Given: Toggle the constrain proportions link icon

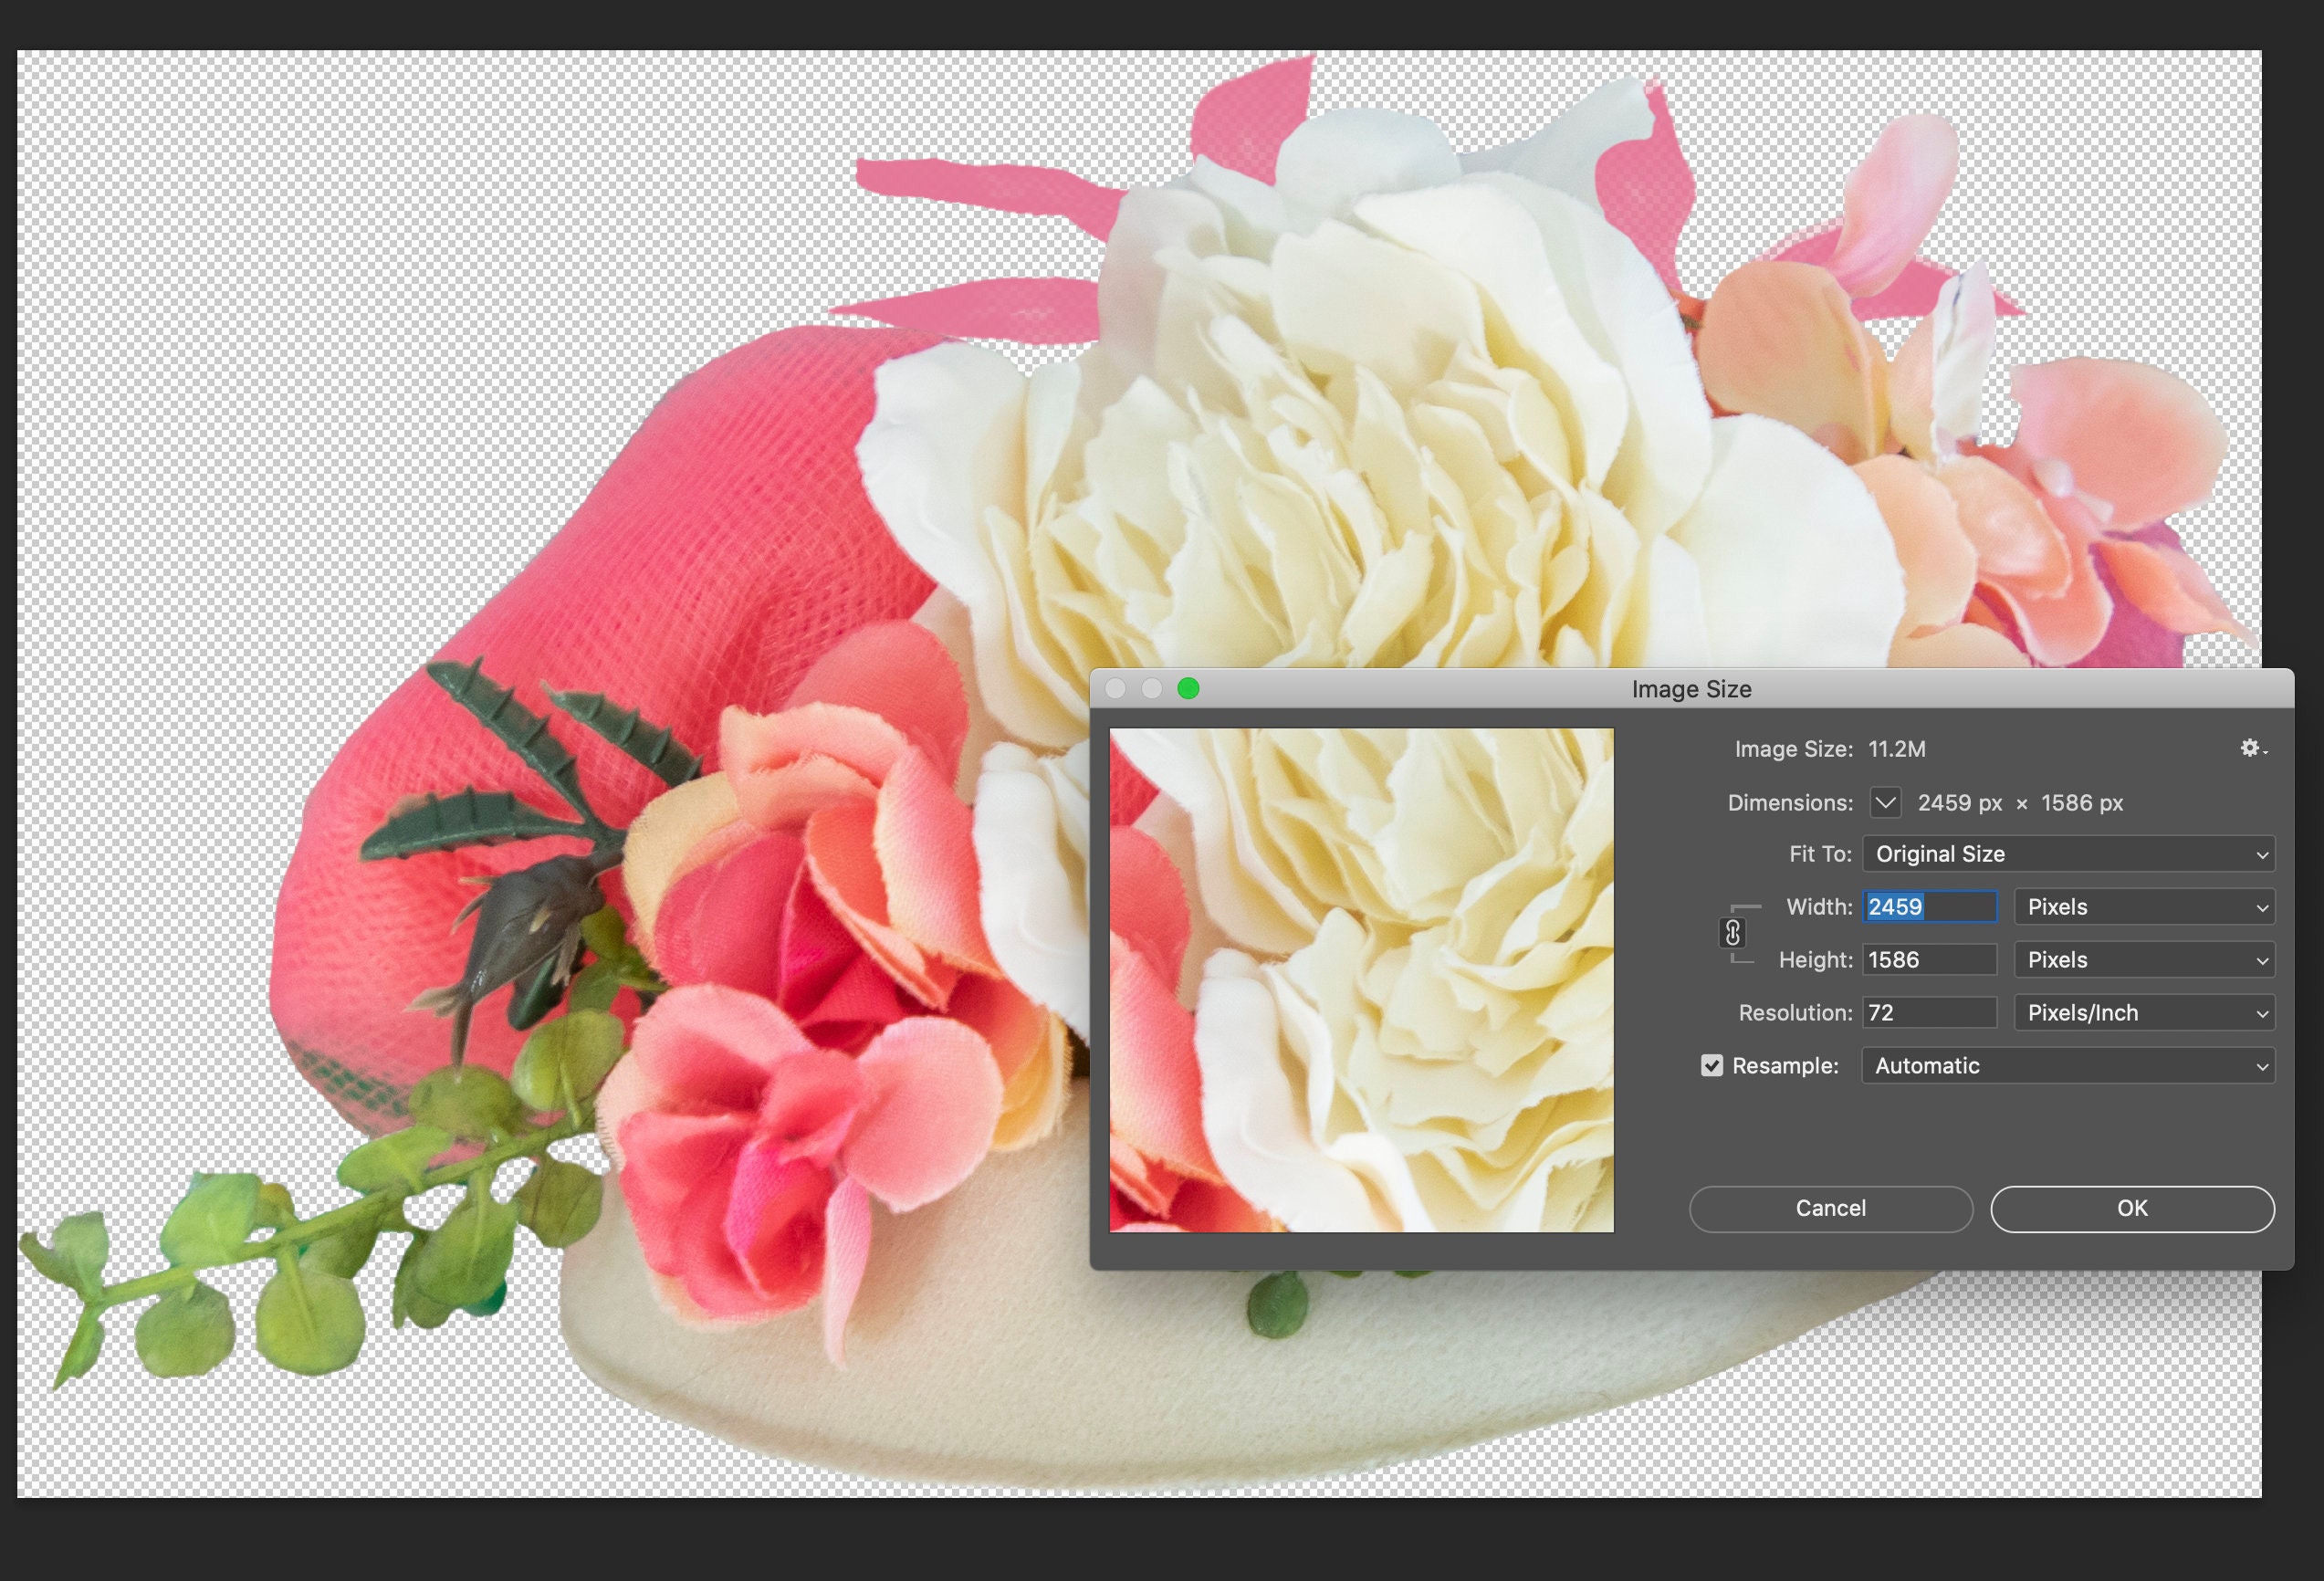Looking at the screenshot, I should pos(1733,933).
